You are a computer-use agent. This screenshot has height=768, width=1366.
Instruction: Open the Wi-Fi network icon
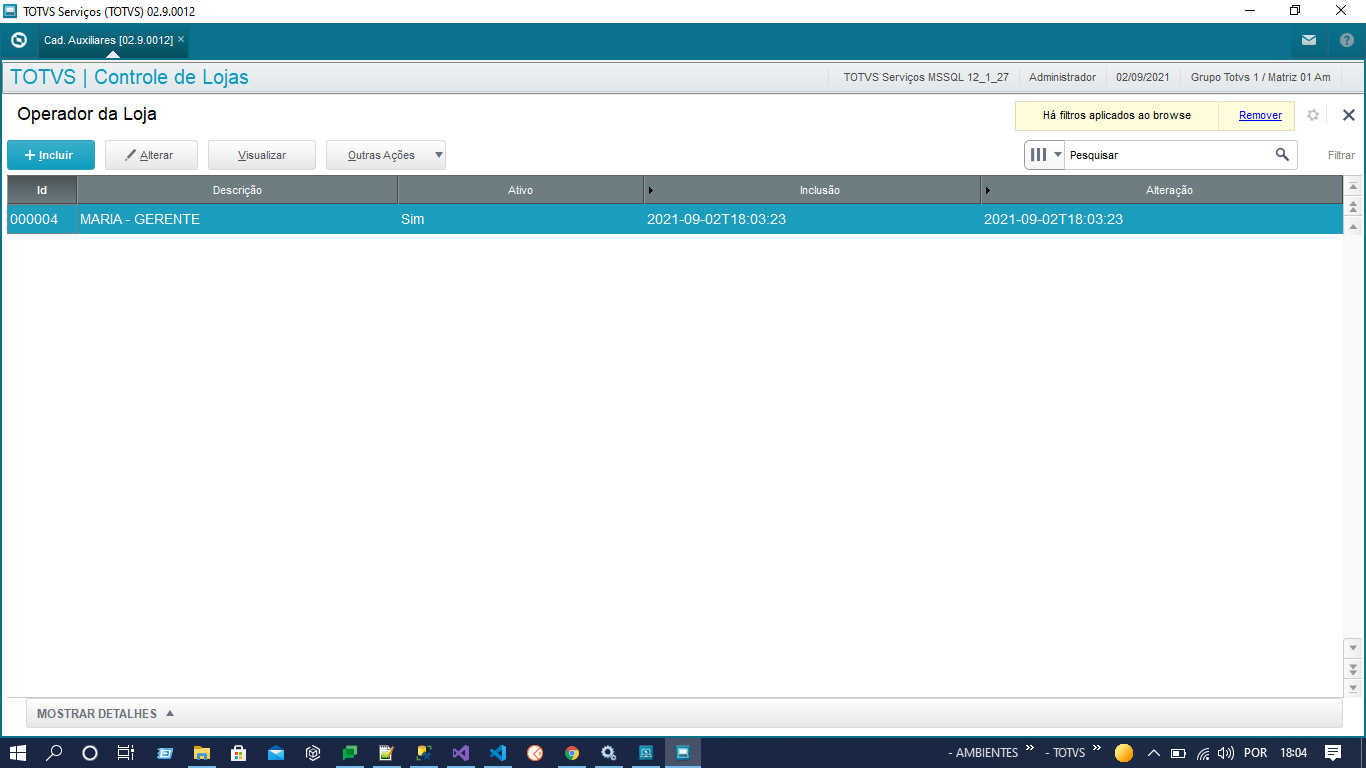coord(1203,753)
